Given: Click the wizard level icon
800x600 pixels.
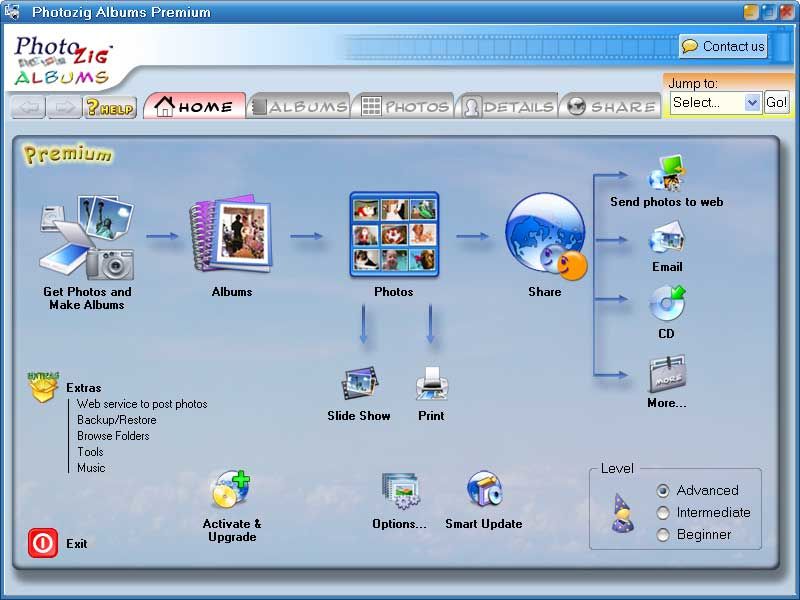Looking at the screenshot, I should point(622,513).
